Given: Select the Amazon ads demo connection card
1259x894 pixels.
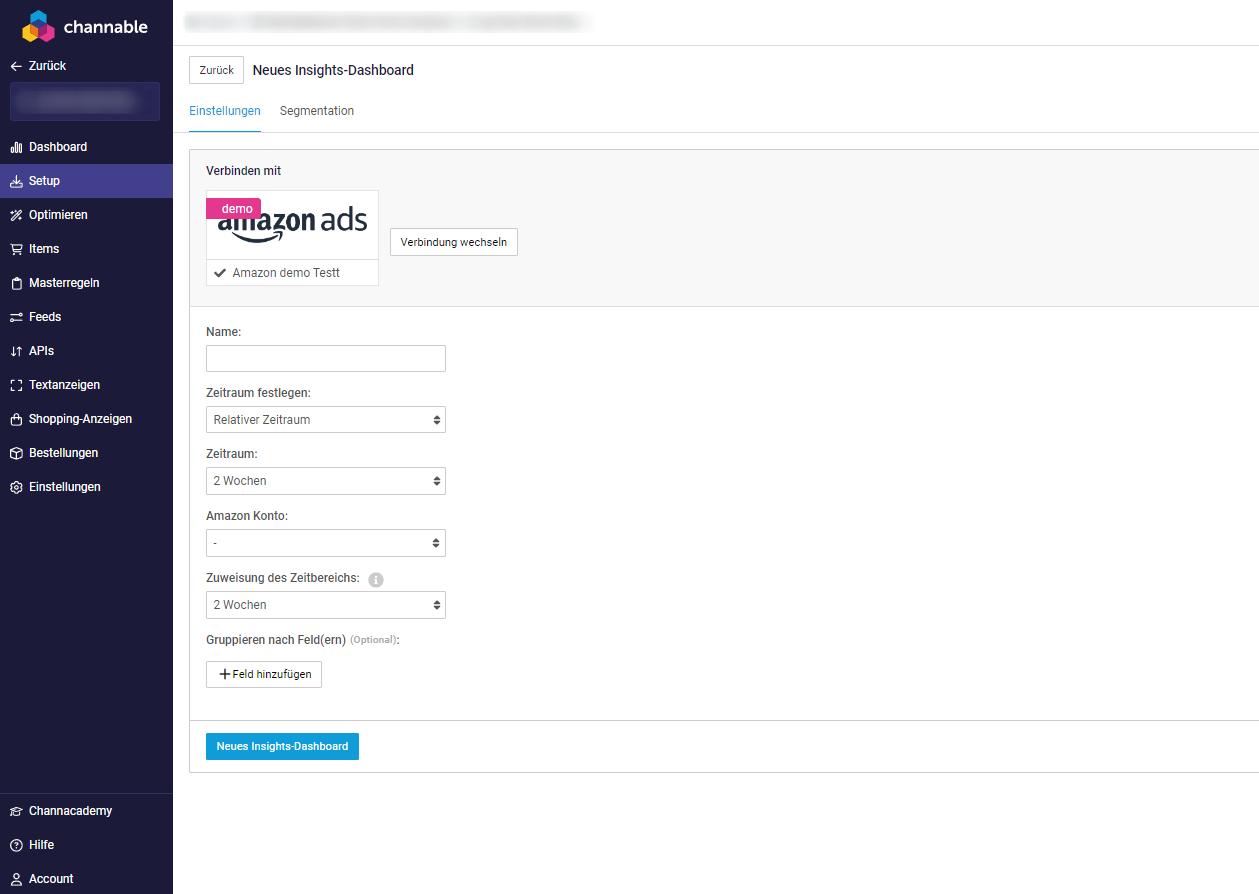Looking at the screenshot, I should (292, 238).
